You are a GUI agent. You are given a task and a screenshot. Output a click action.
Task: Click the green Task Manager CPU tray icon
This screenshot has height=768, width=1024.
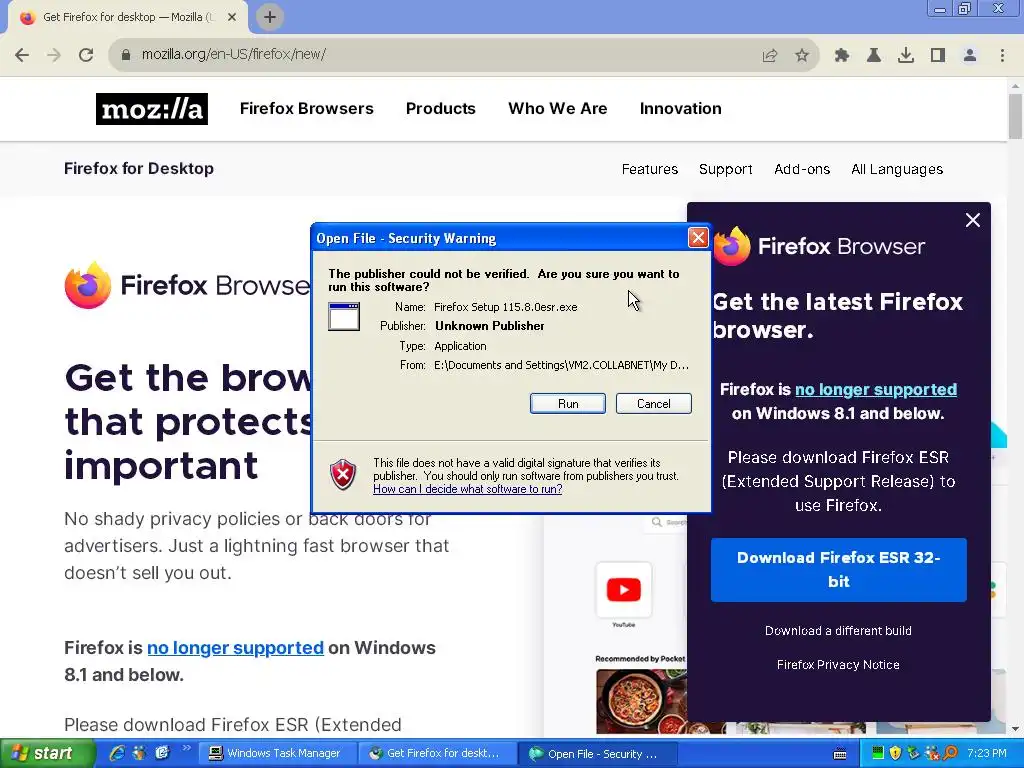pyautogui.click(x=878, y=753)
